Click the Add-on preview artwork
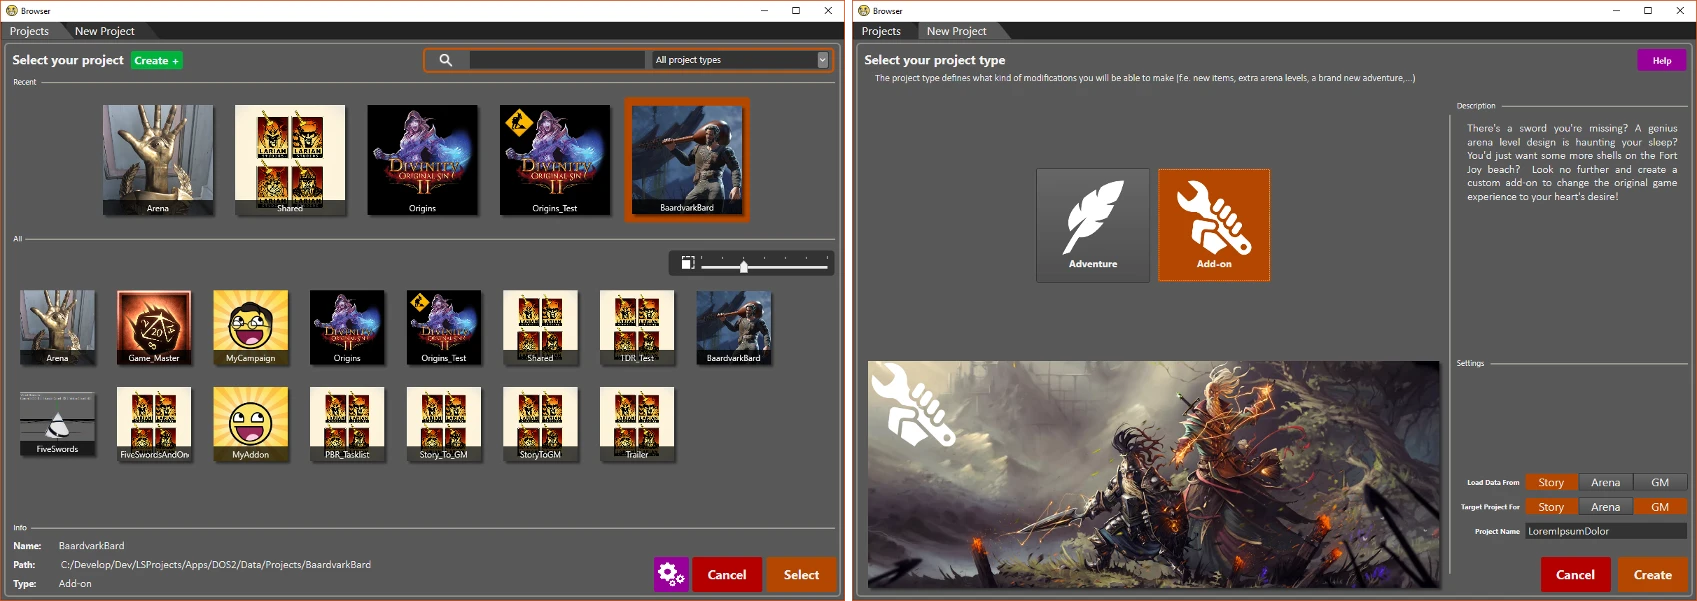Screen dimensions: 1697x601 1153,474
